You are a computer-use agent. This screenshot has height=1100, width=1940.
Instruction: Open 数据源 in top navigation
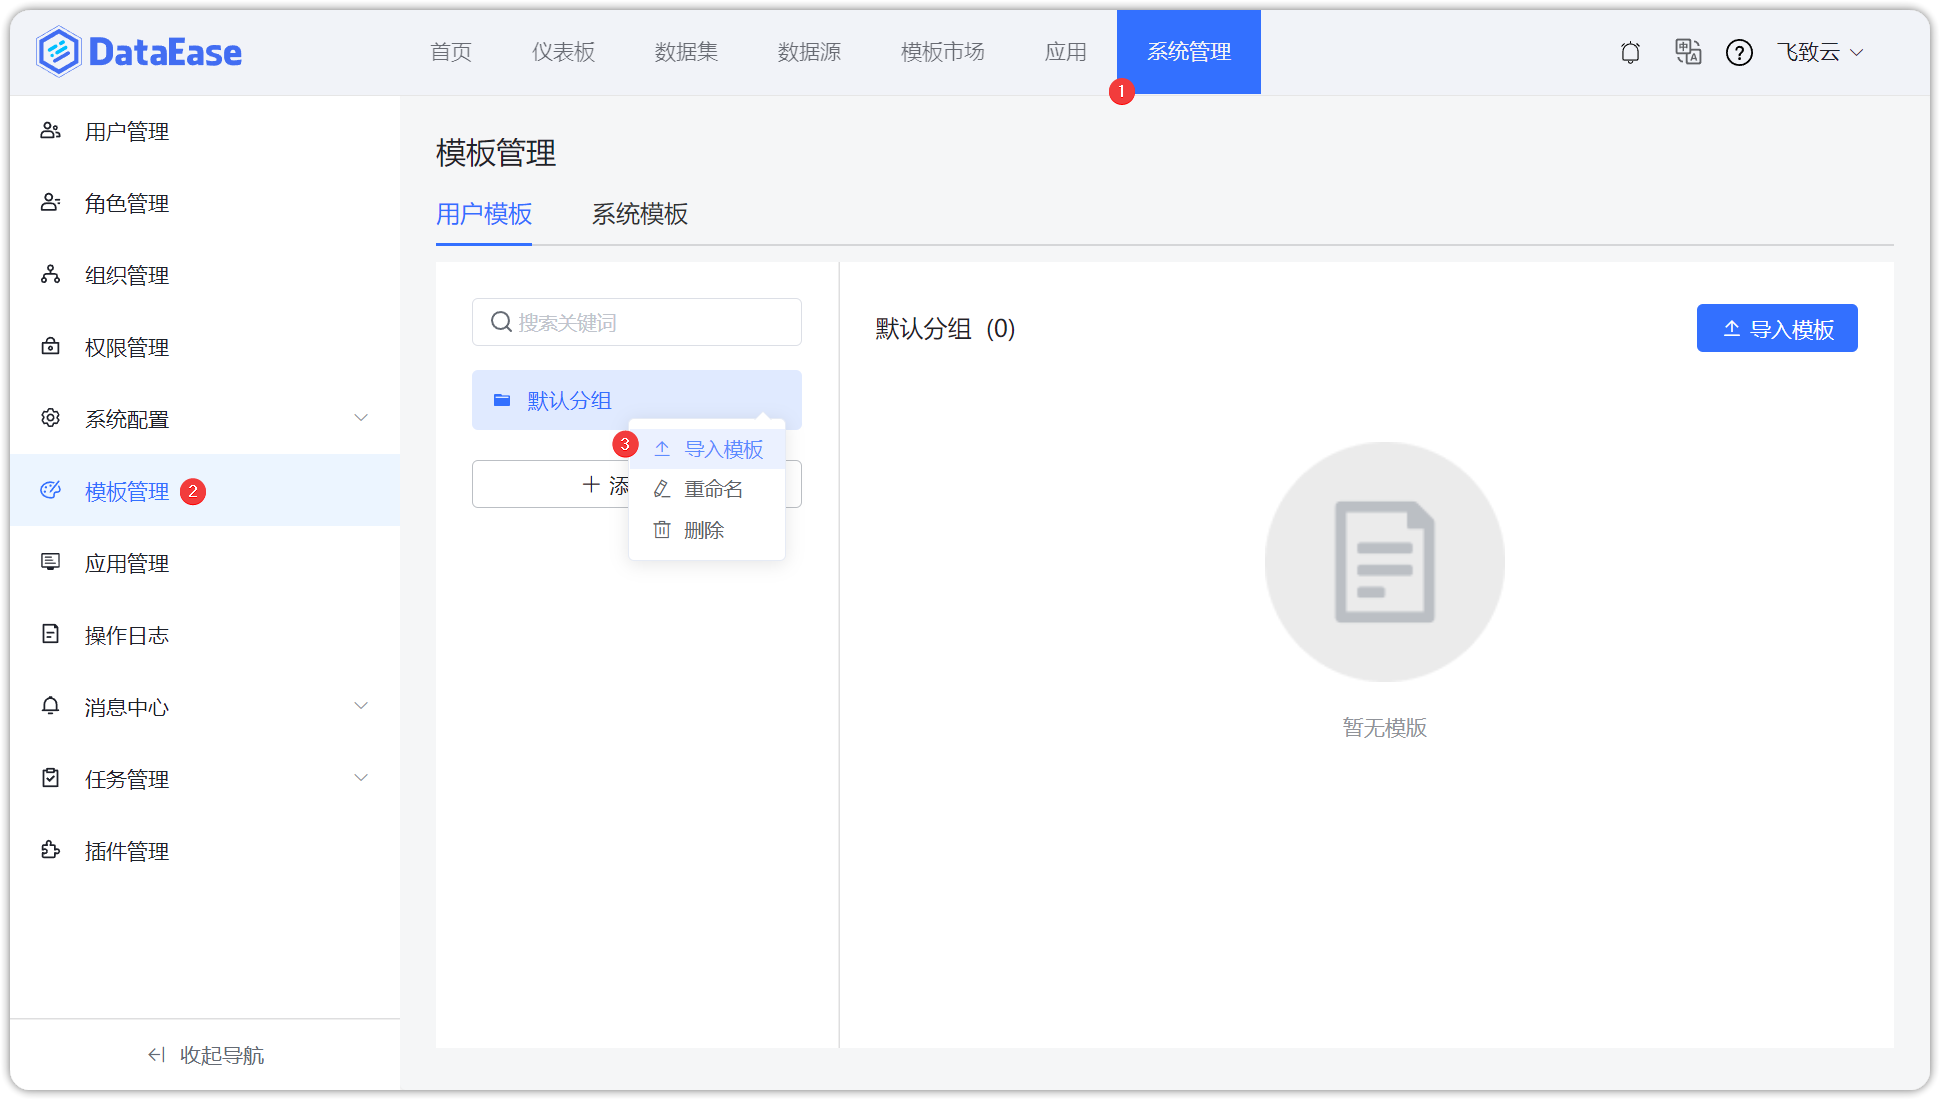(x=809, y=52)
